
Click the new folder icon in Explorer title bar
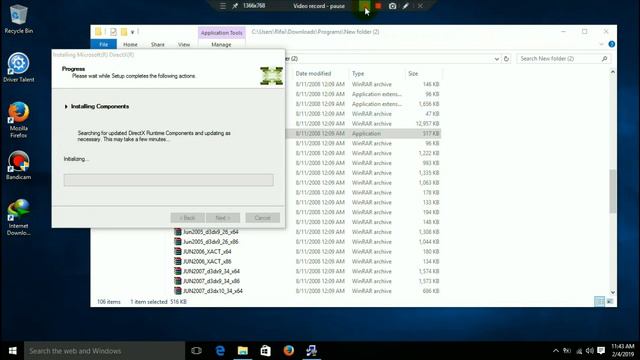(124, 32)
